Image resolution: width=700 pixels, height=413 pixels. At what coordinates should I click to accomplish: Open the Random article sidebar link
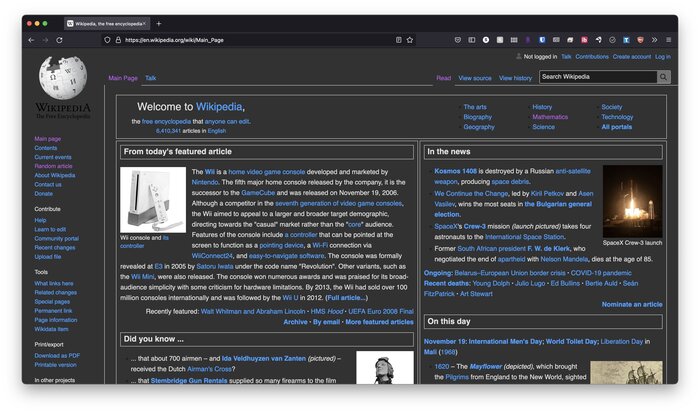click(53, 166)
